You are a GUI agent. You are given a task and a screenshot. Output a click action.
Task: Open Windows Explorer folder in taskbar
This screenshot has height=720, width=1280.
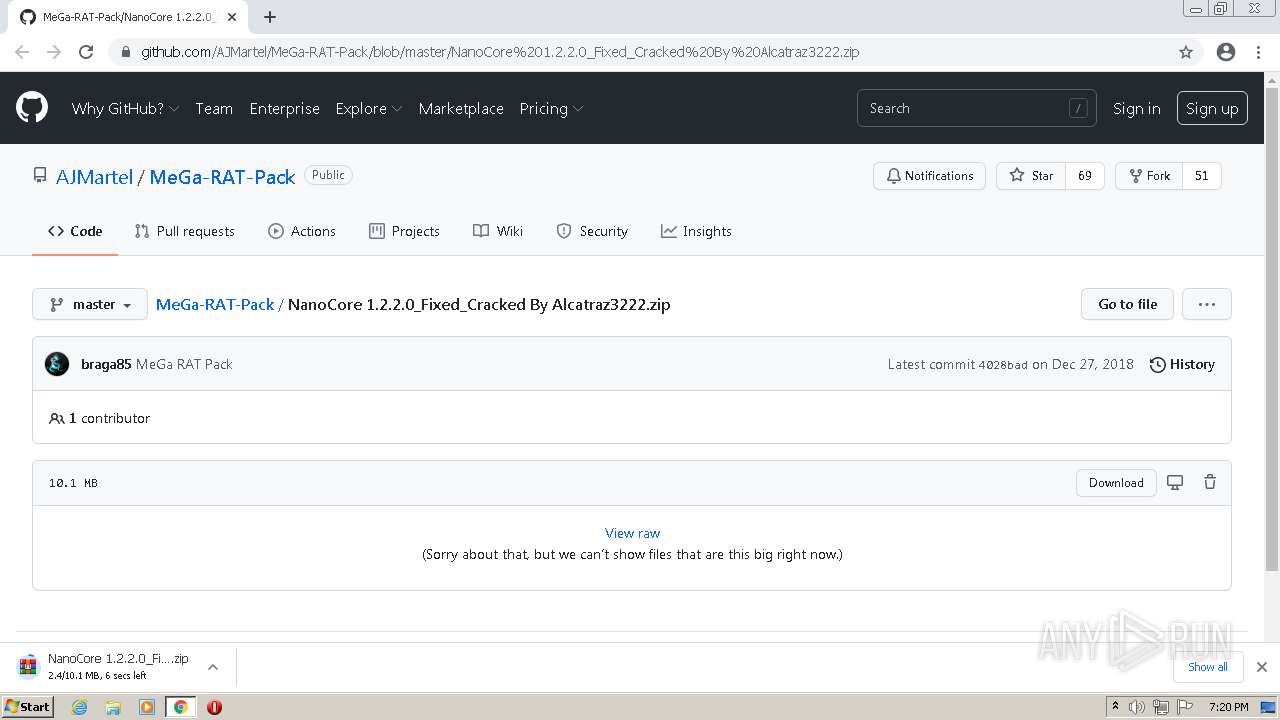pos(113,707)
